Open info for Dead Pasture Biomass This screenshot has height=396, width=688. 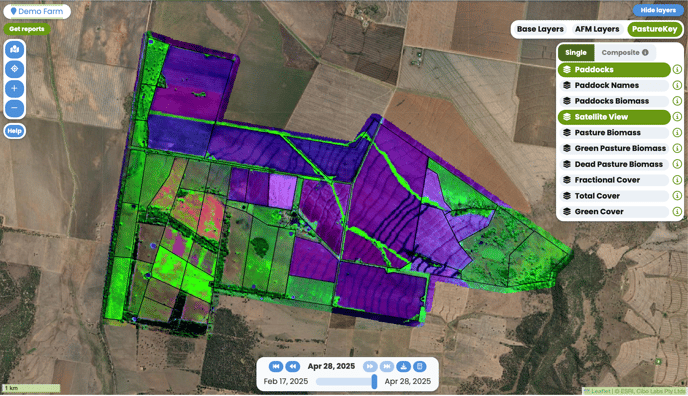677,164
